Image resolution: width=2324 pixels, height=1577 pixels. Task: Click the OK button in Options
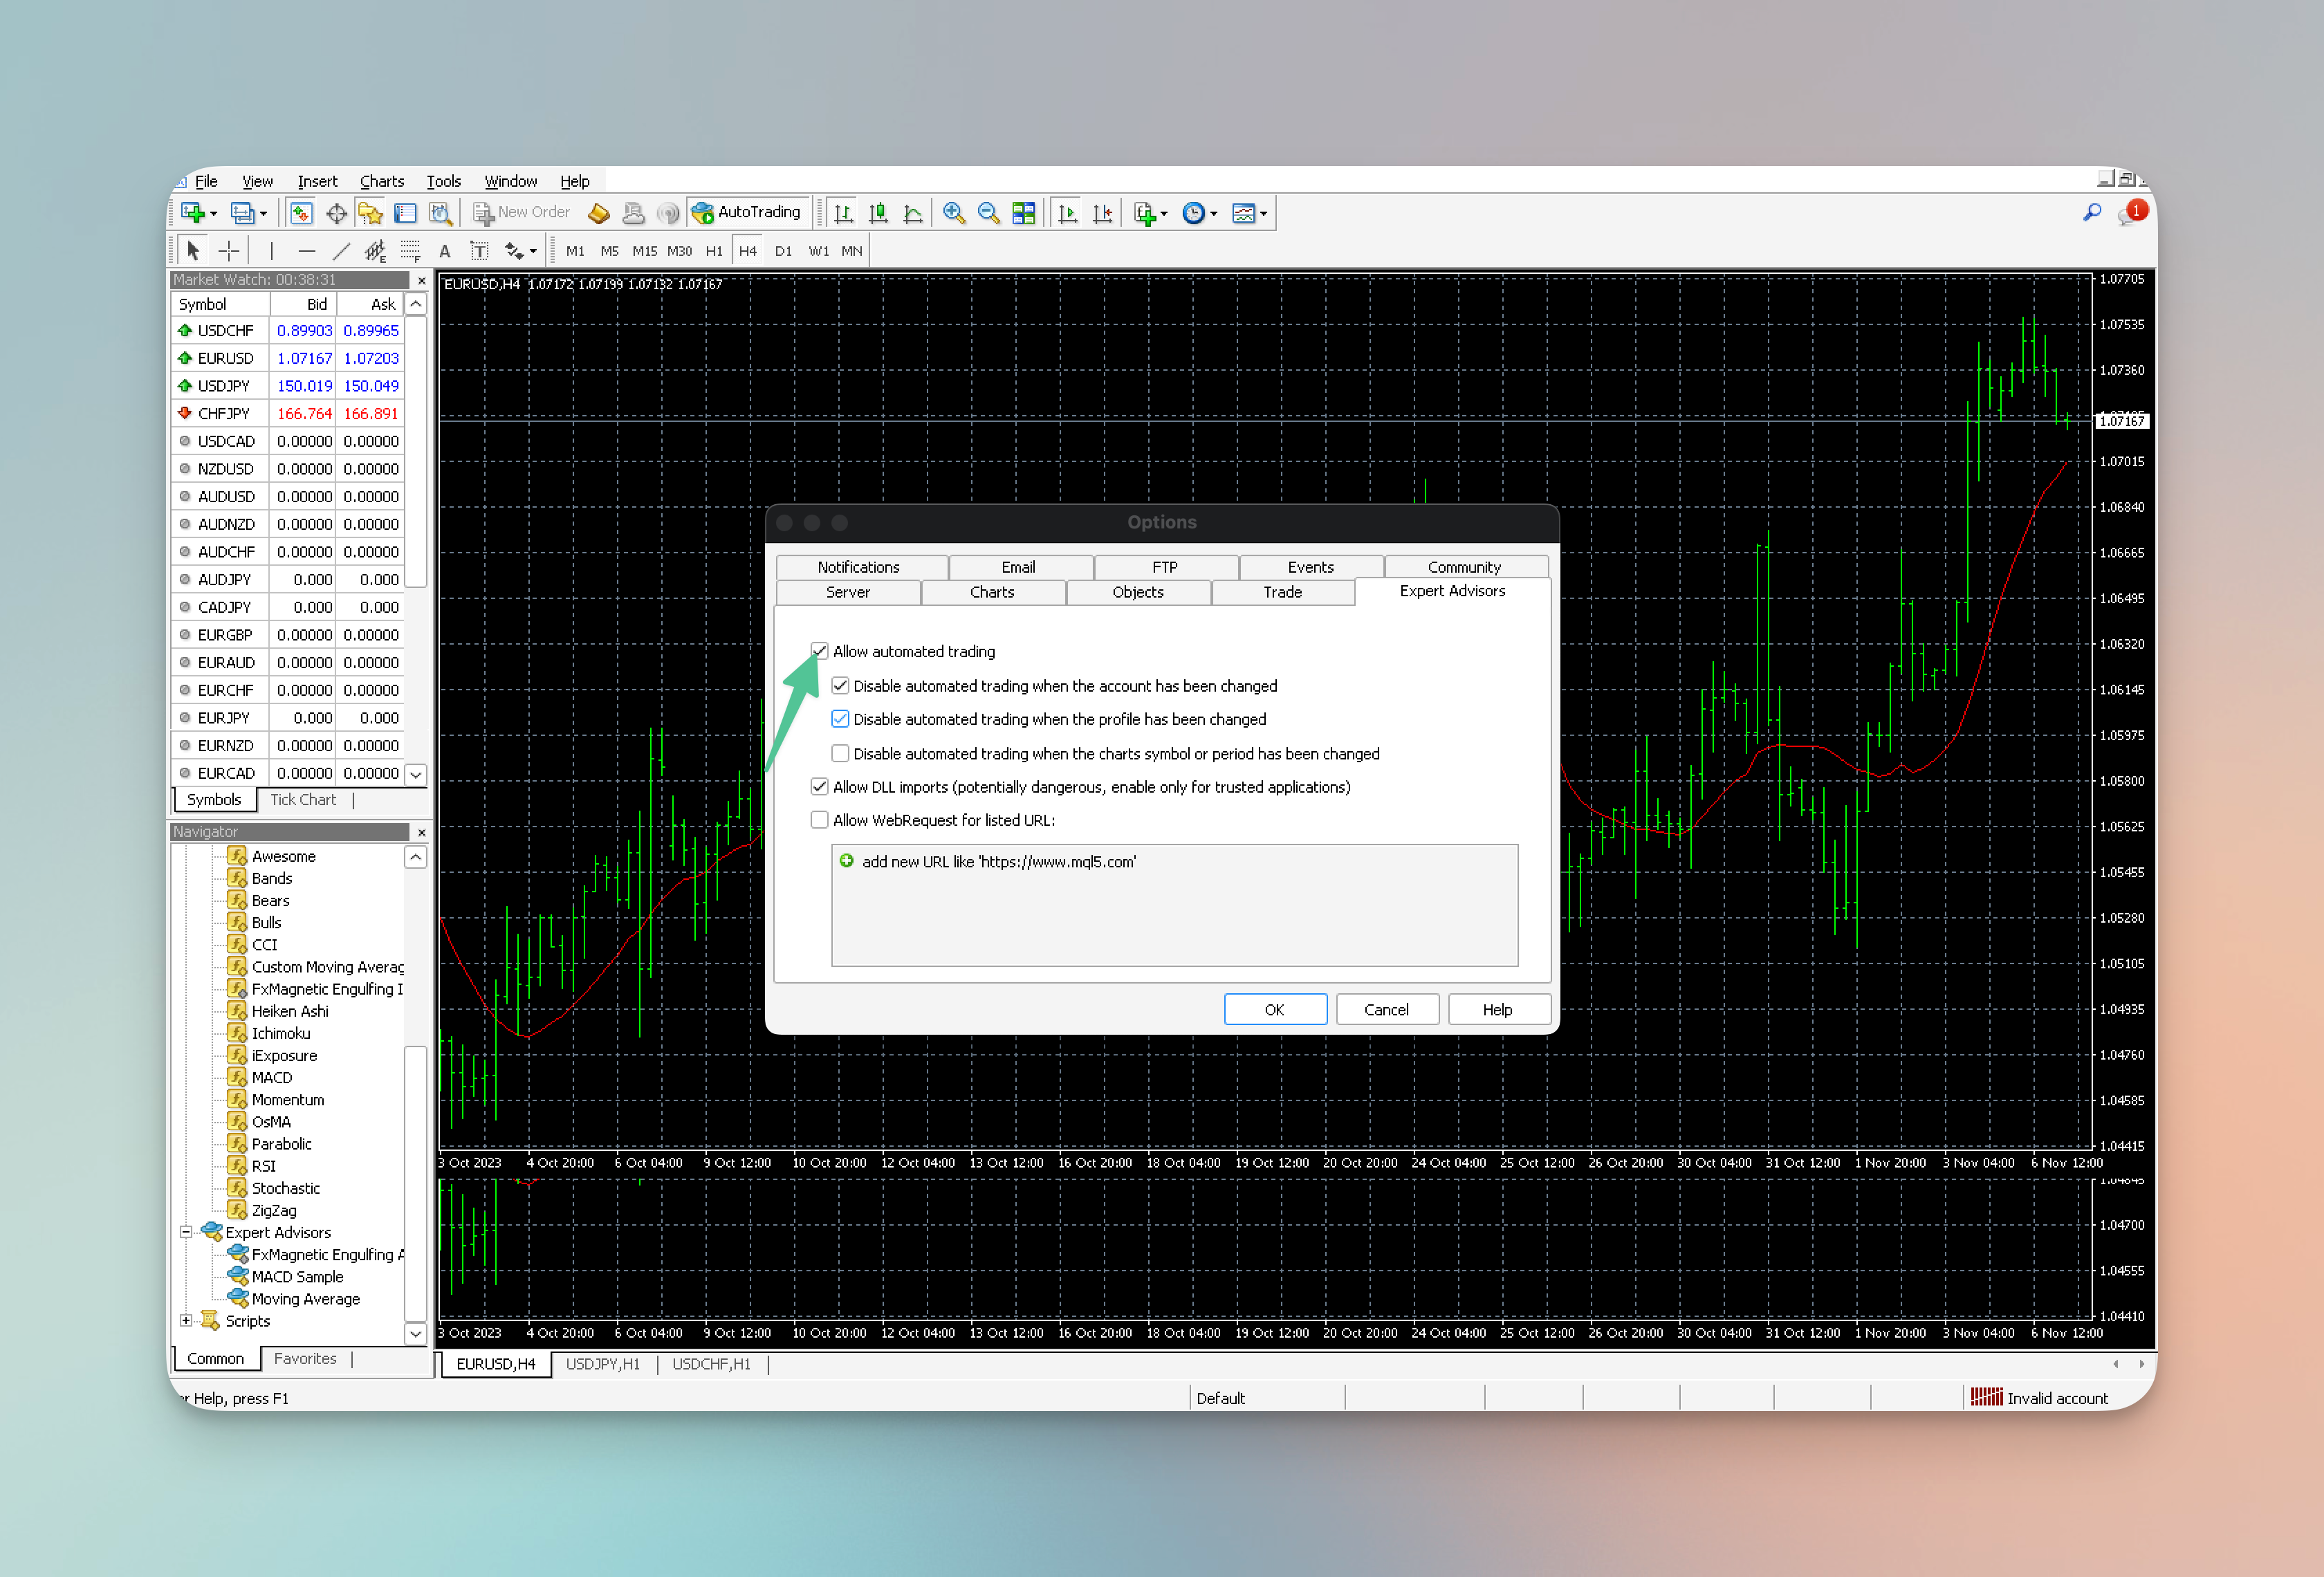click(x=1274, y=1010)
